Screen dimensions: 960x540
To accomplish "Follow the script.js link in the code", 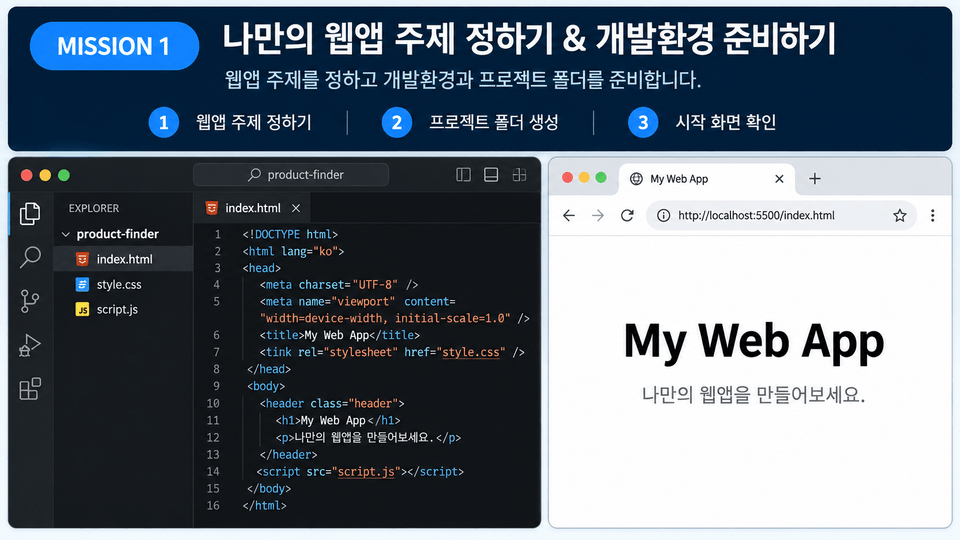I will (366, 471).
